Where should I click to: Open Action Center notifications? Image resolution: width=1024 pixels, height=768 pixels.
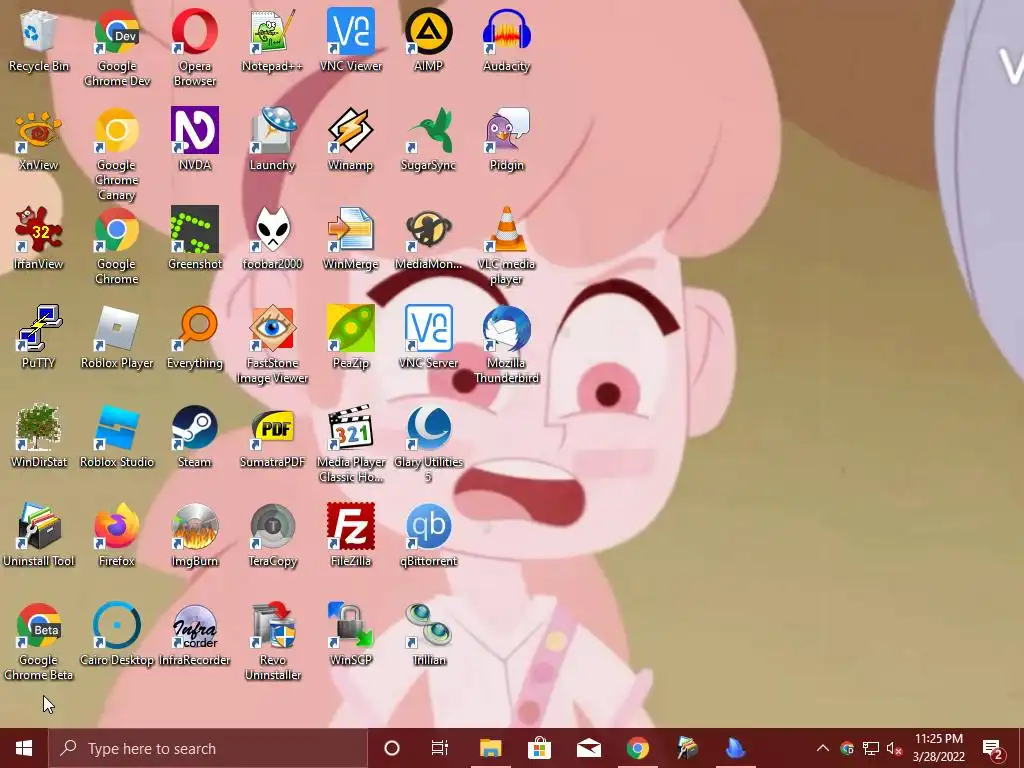click(993, 748)
